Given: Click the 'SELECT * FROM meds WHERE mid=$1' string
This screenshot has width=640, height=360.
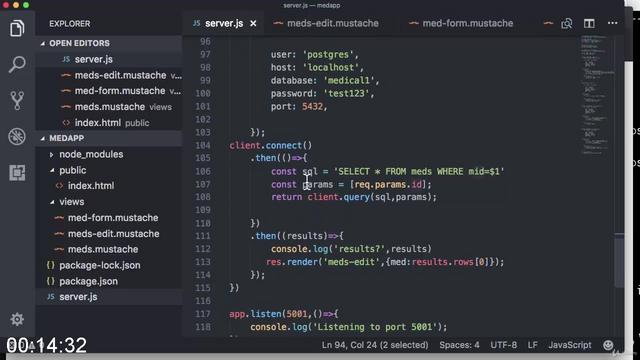Looking at the screenshot, I should [419, 171].
